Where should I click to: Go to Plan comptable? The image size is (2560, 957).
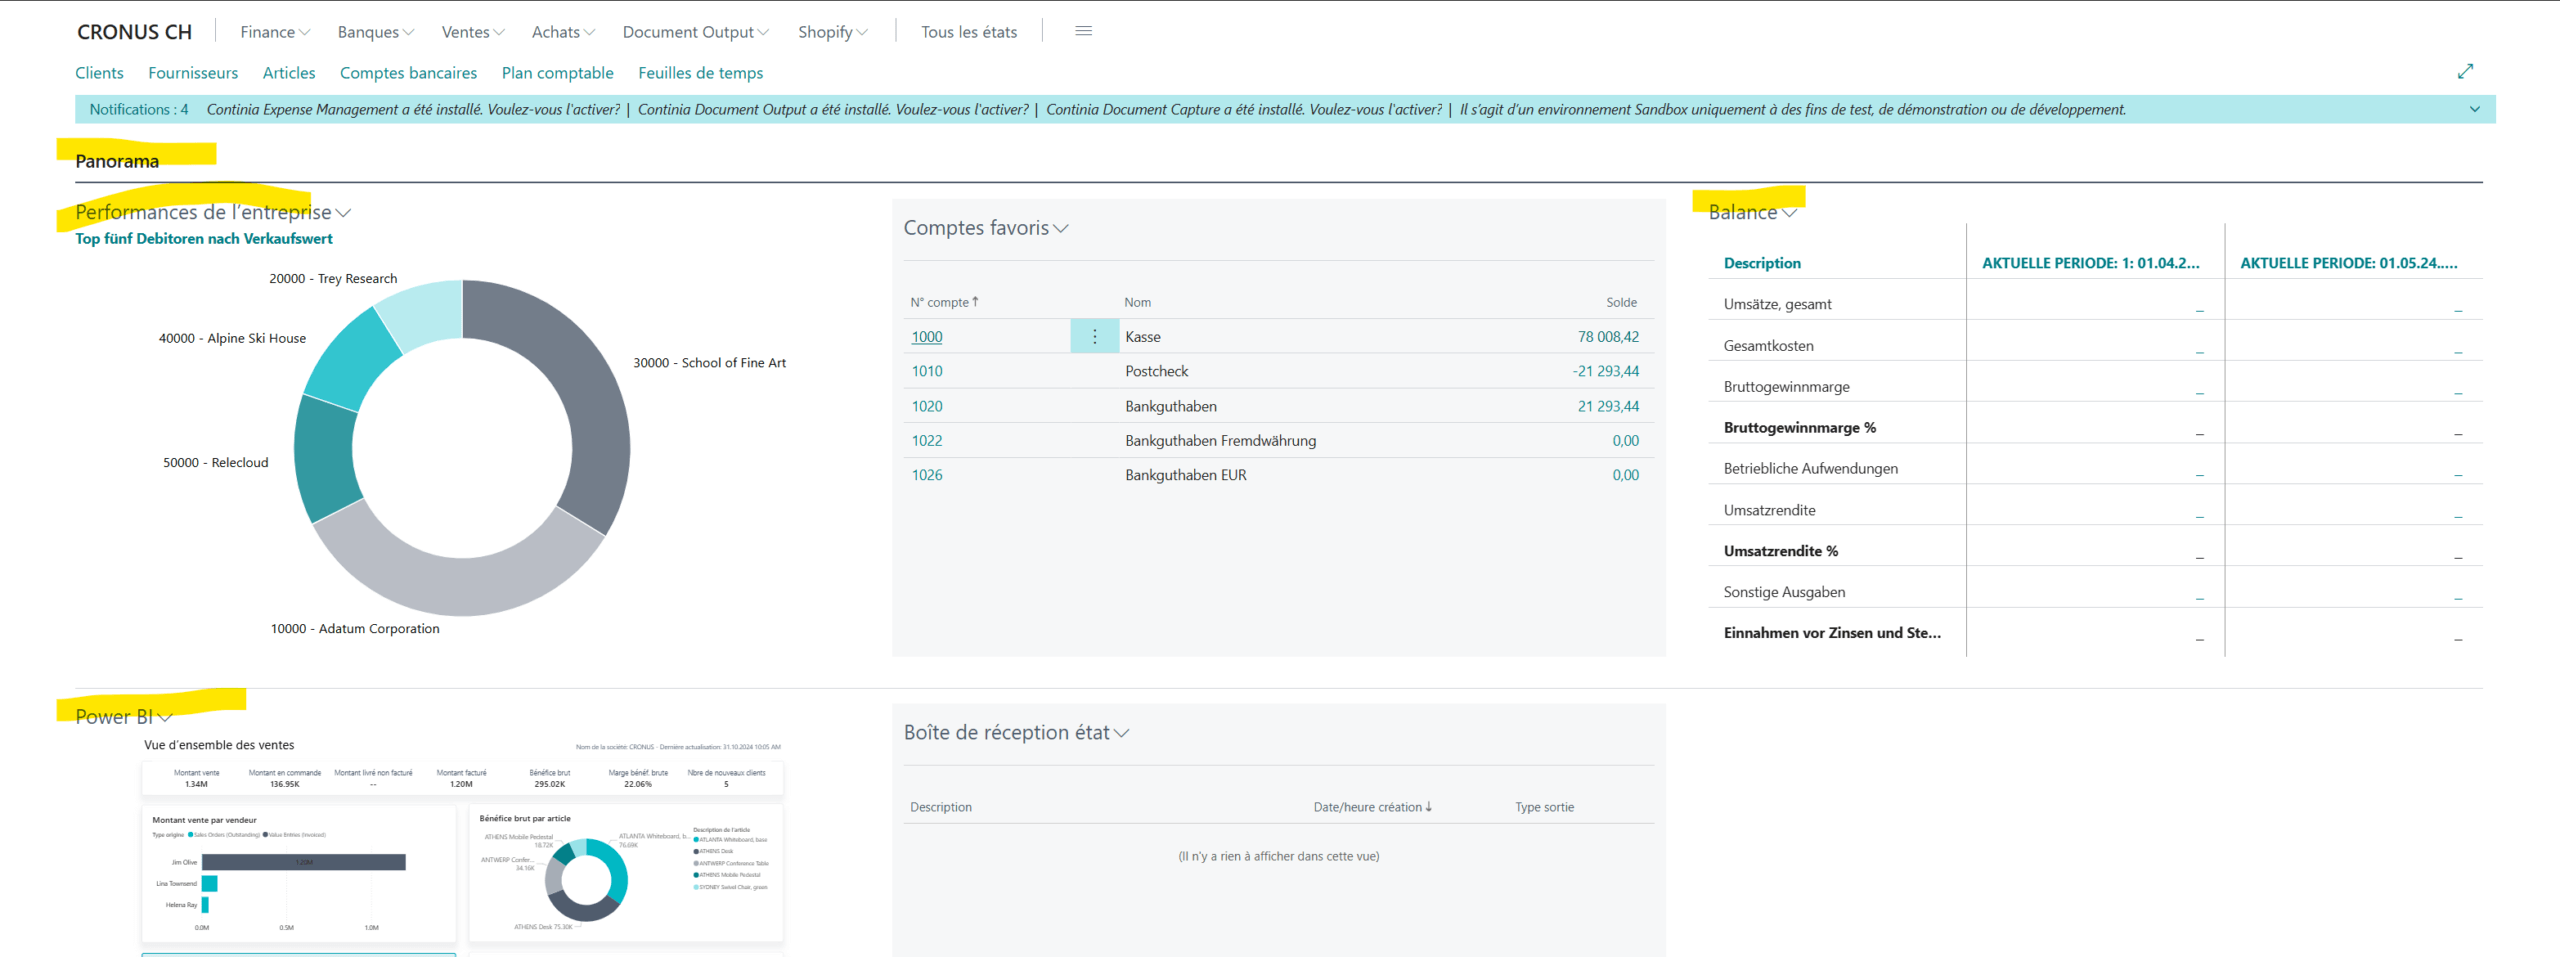[x=557, y=73]
